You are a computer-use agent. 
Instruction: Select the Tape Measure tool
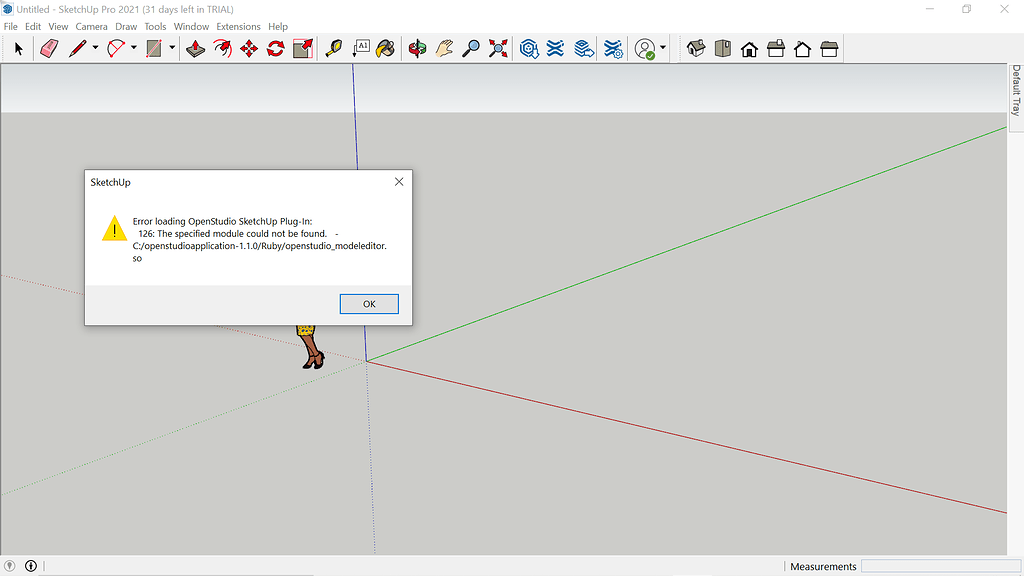pyautogui.click(x=335, y=47)
